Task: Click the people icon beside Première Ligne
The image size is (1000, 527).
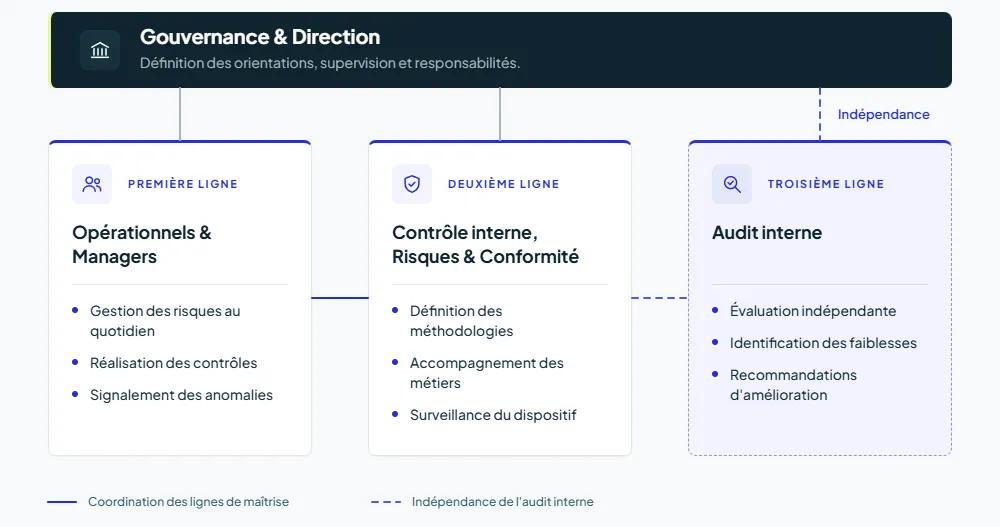Action: [x=92, y=184]
